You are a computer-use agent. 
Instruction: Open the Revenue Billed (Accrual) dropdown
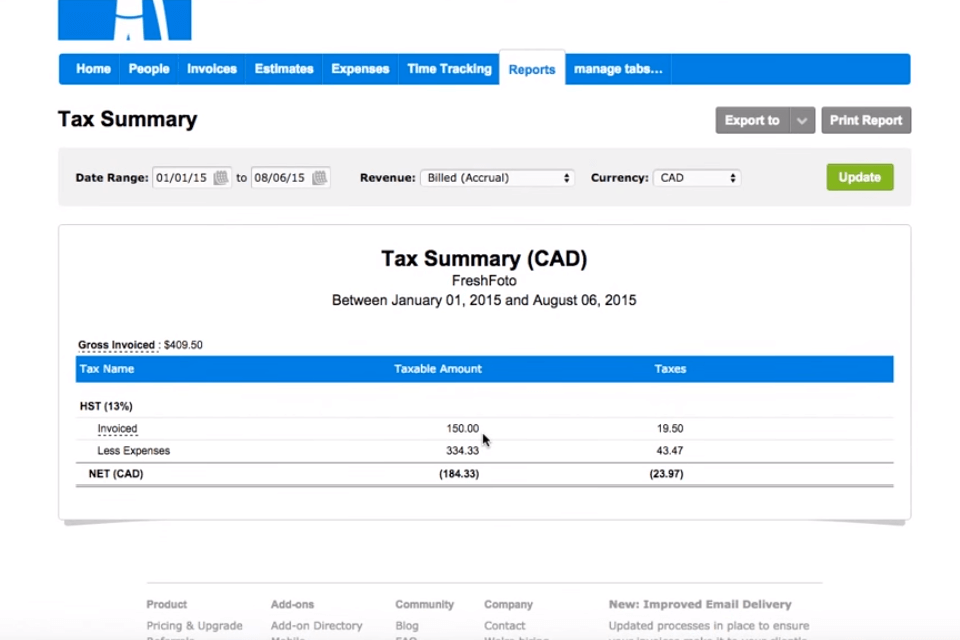click(497, 178)
